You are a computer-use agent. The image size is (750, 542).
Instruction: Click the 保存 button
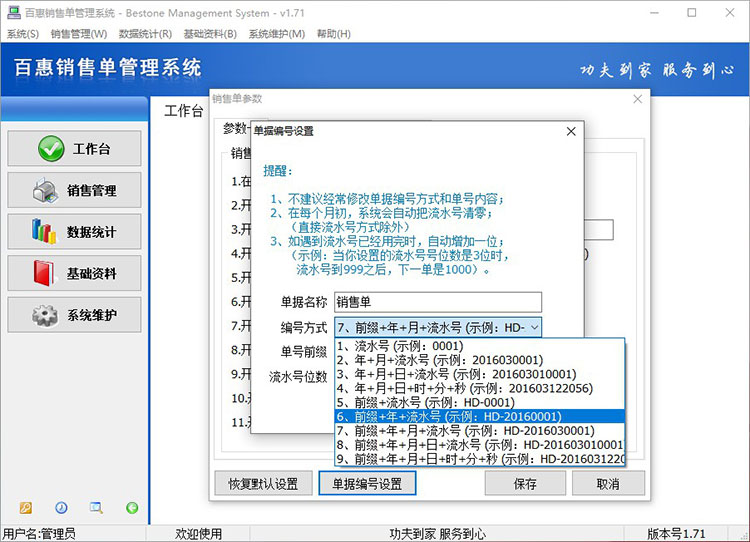point(525,484)
